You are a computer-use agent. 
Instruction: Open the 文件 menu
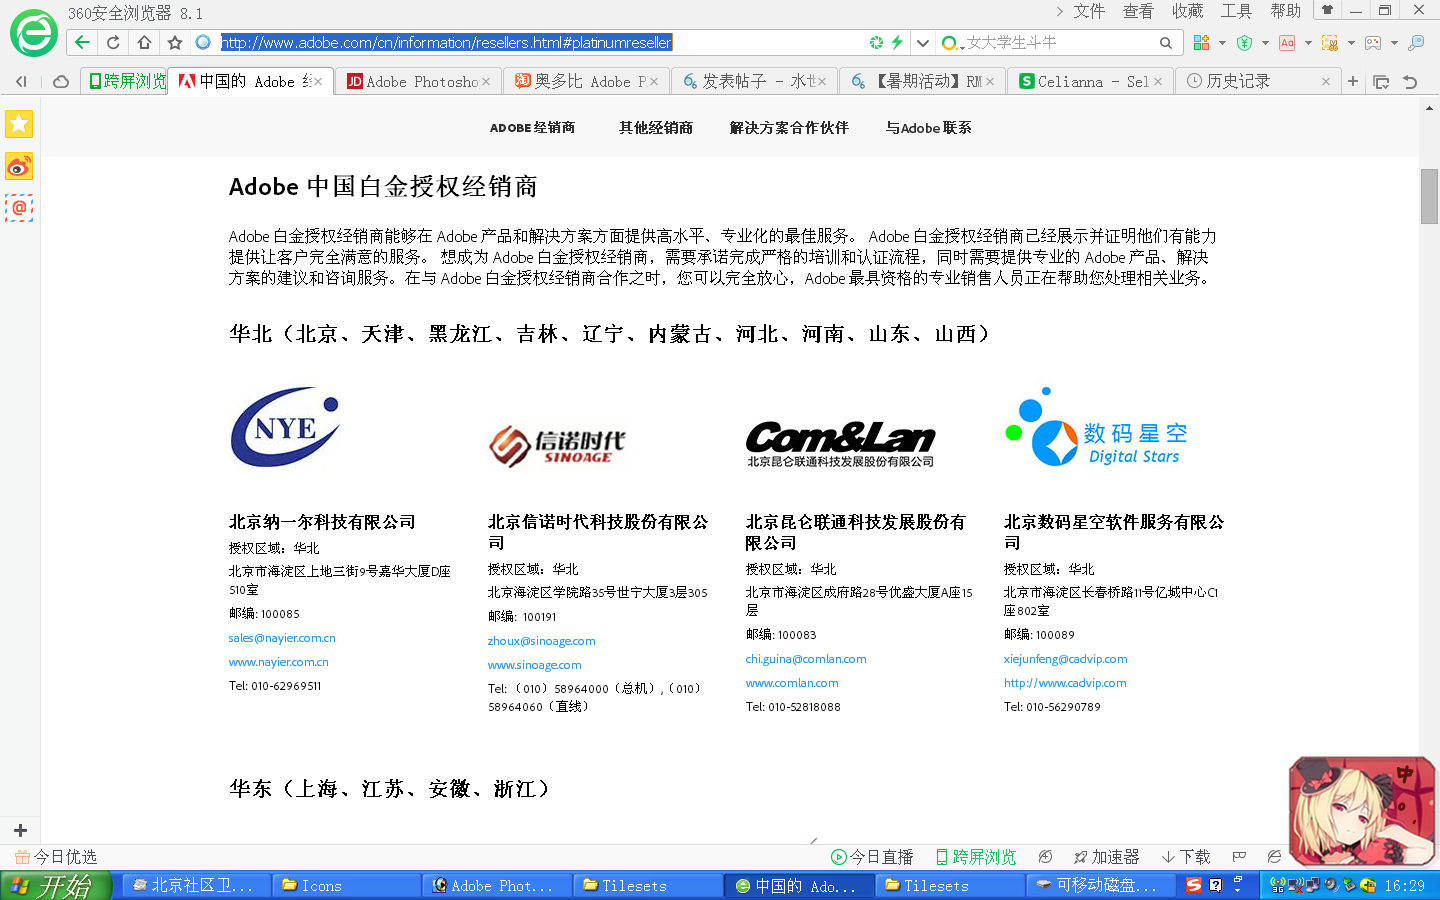1089,11
